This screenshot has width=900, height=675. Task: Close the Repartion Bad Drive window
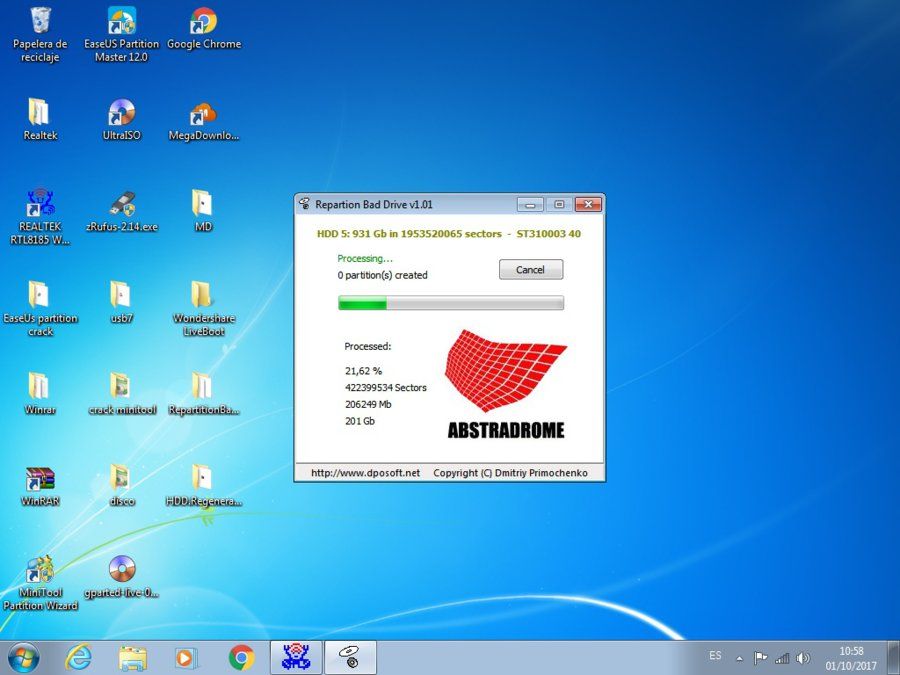[x=588, y=204]
